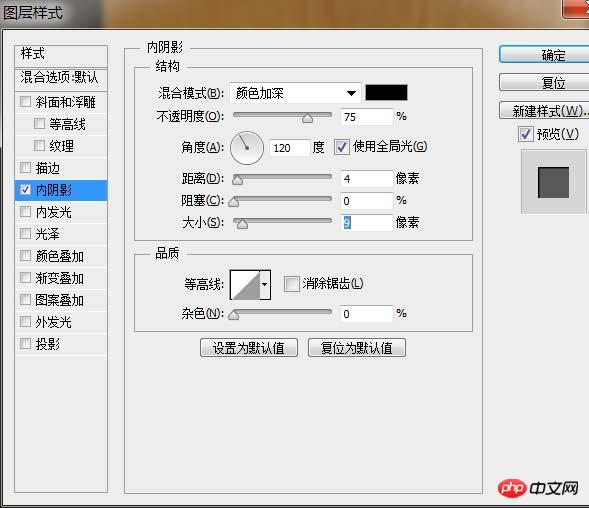Select the 样式 entry in the list
The width and height of the screenshot is (589, 508).
[x=61, y=56]
